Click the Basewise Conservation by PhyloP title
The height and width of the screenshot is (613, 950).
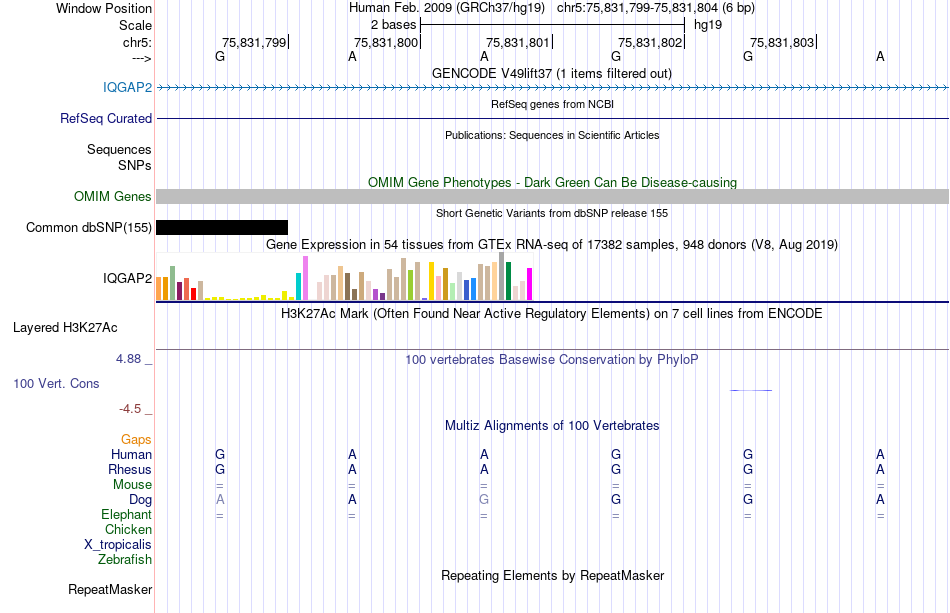click(552, 360)
